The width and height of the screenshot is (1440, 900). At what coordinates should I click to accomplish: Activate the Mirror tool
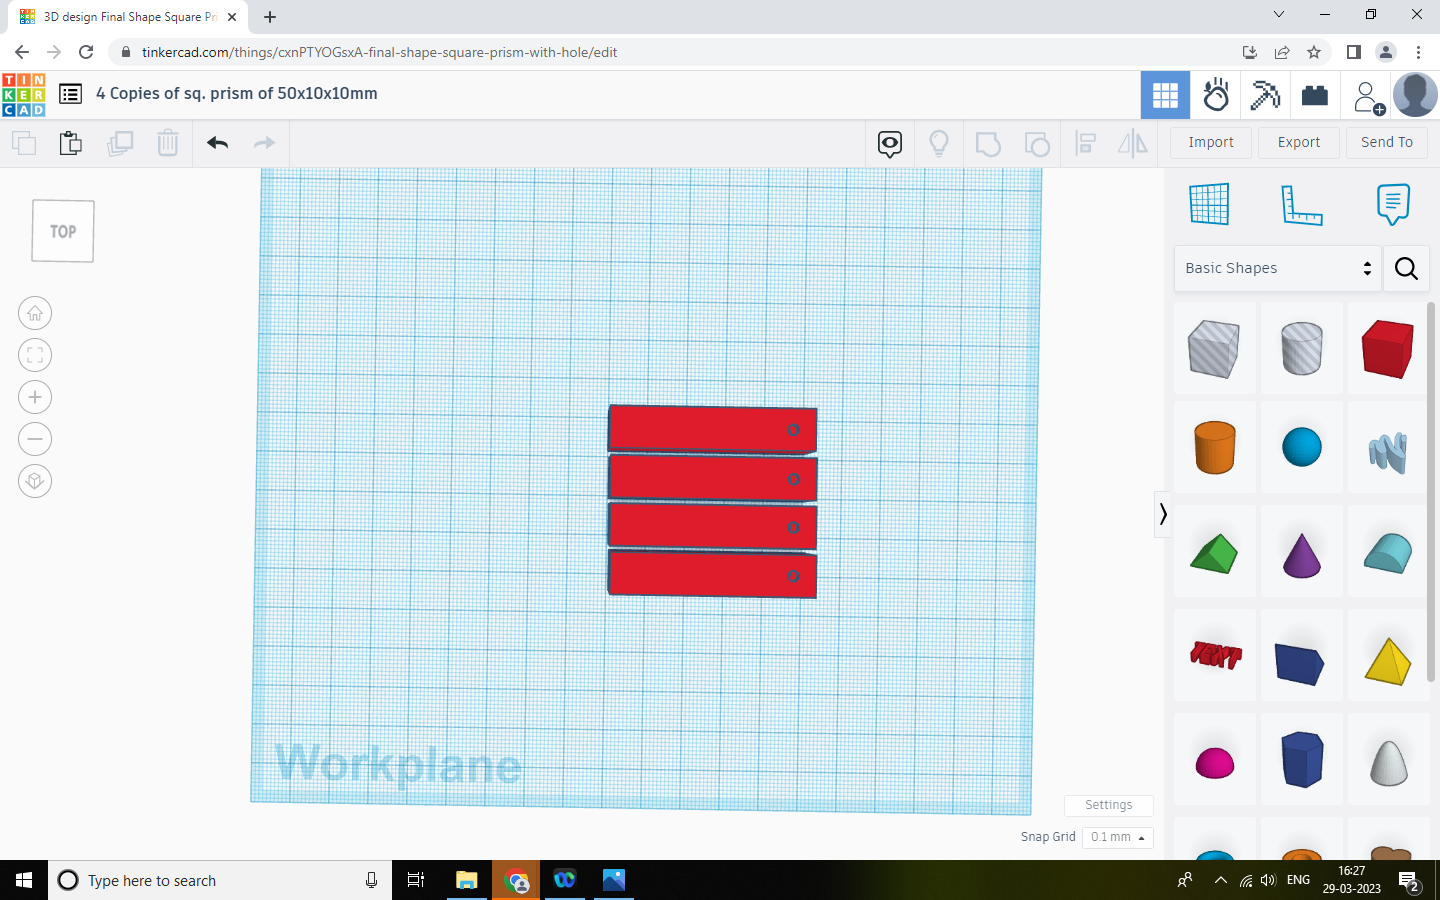tap(1132, 143)
